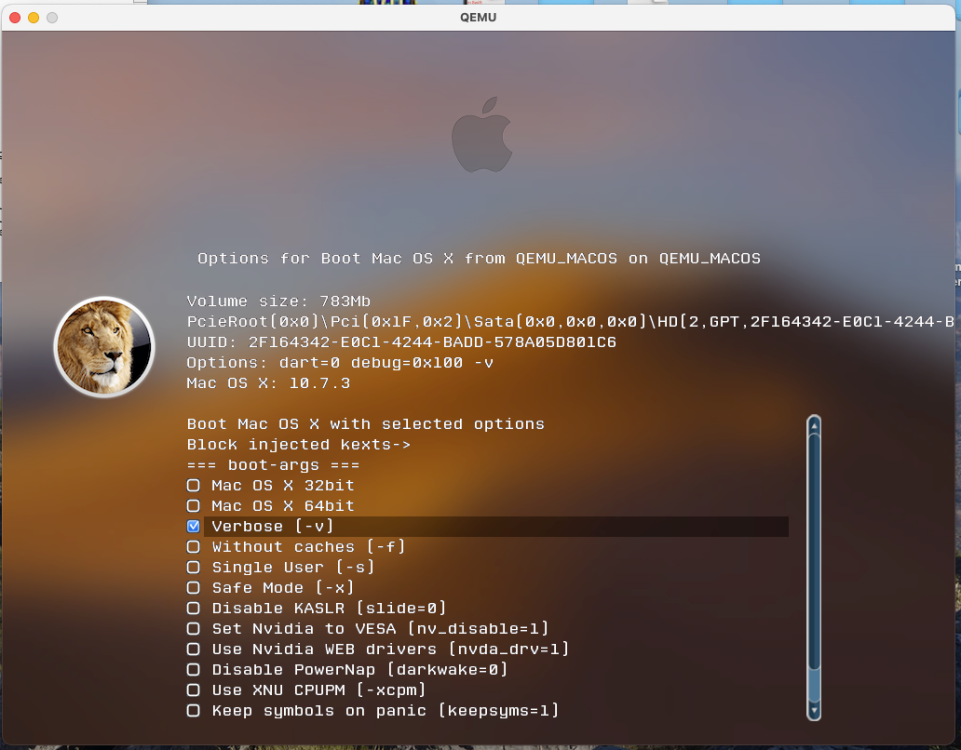Screen dimensions: 961x750
Task: Click the Apple logo icon
Action: (482, 135)
